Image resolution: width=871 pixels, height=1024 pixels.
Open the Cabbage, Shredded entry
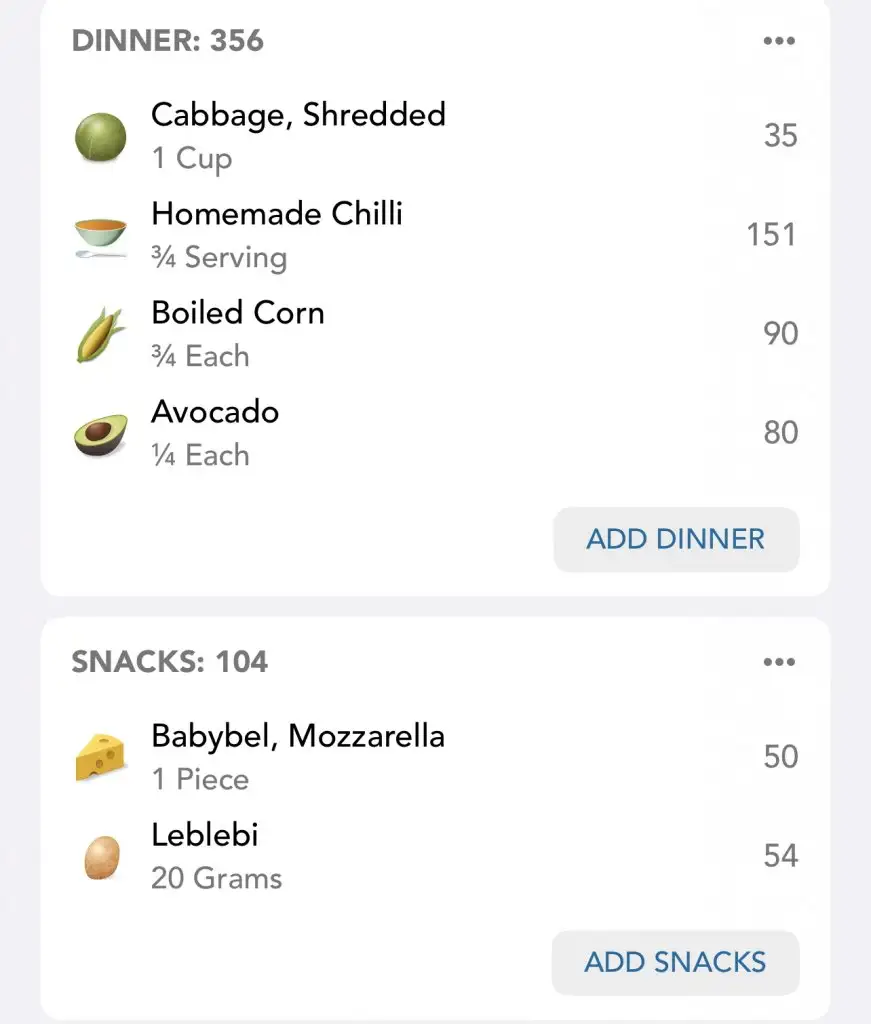click(x=436, y=136)
